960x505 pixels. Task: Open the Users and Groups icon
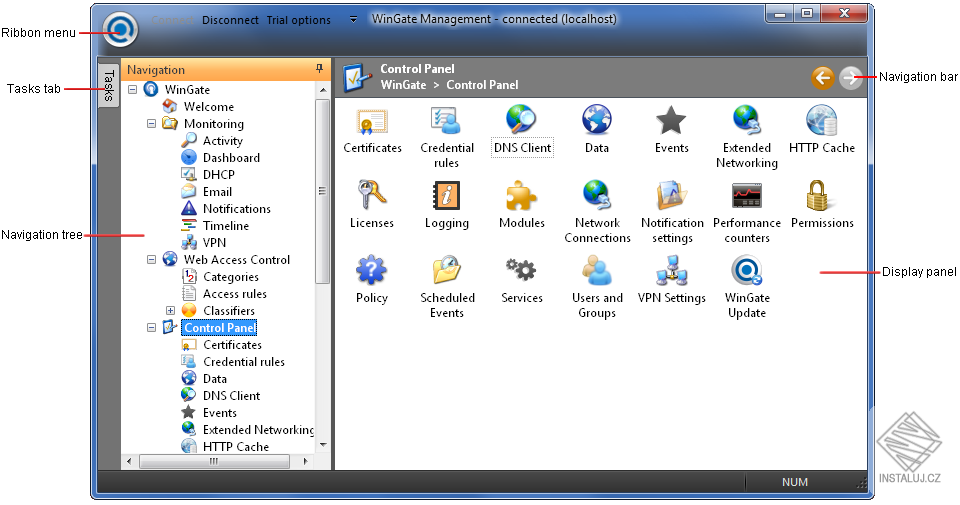click(596, 270)
